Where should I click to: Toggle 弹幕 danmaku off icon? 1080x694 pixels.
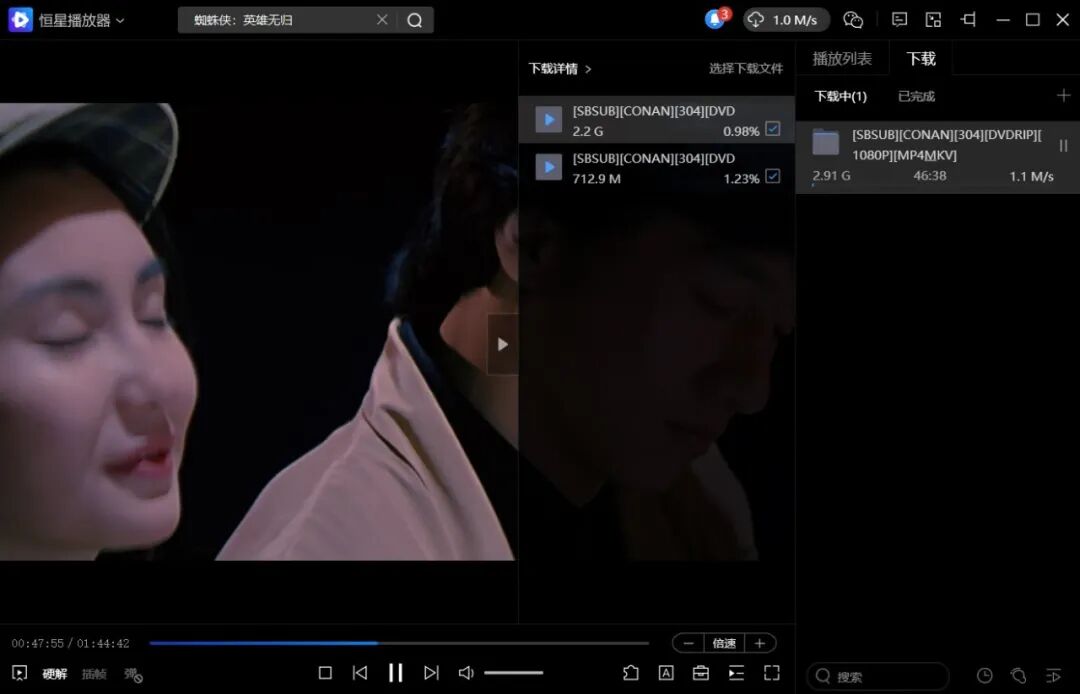pyautogui.click(x=133, y=675)
